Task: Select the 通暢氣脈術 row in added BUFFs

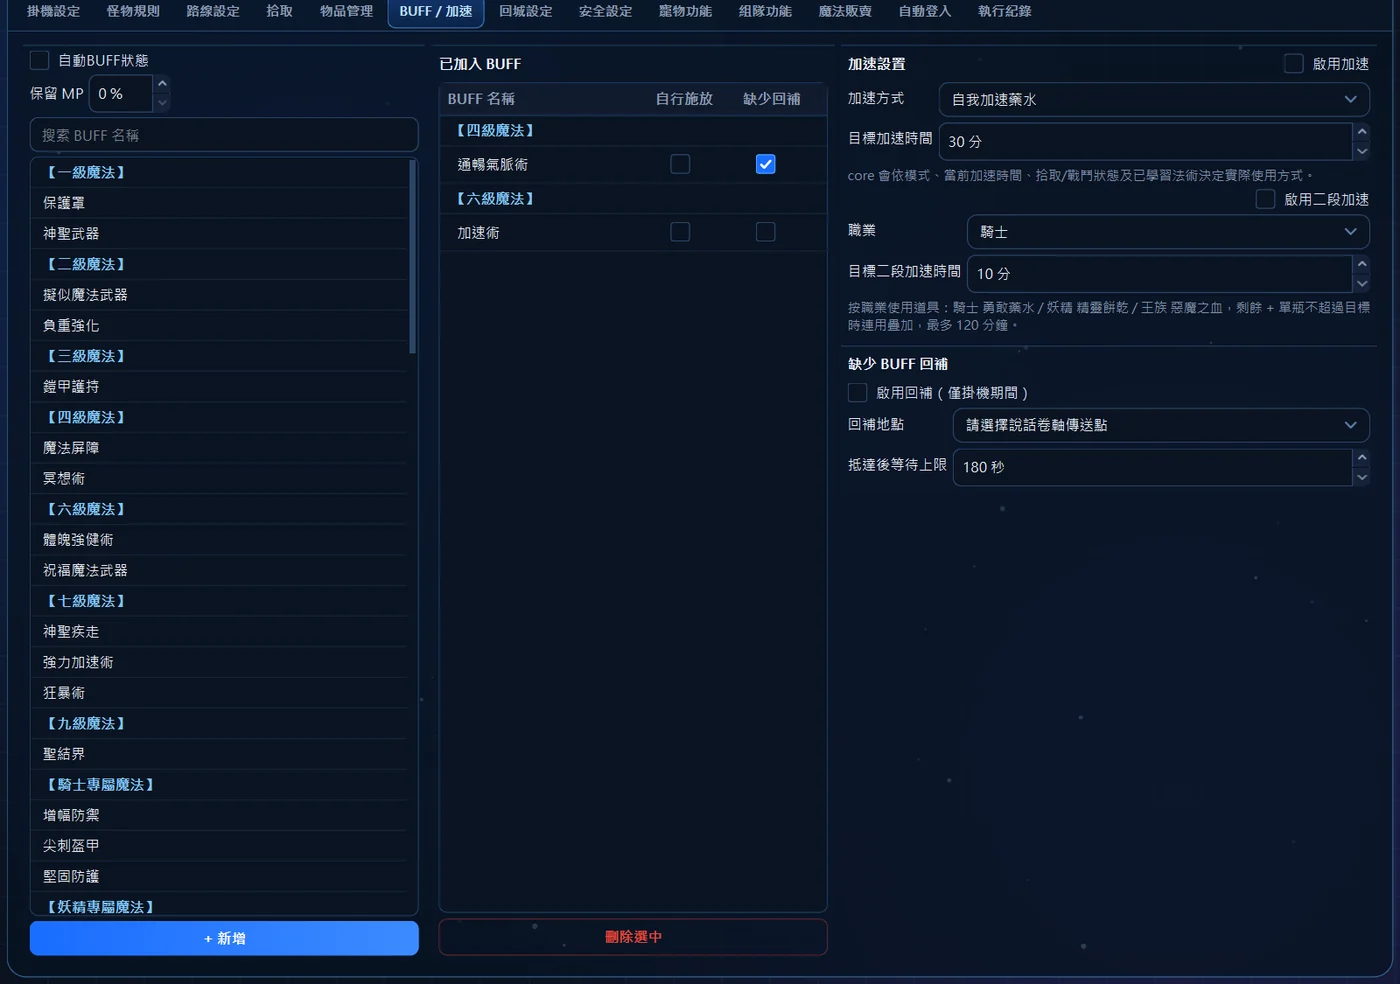Action: (x=633, y=164)
